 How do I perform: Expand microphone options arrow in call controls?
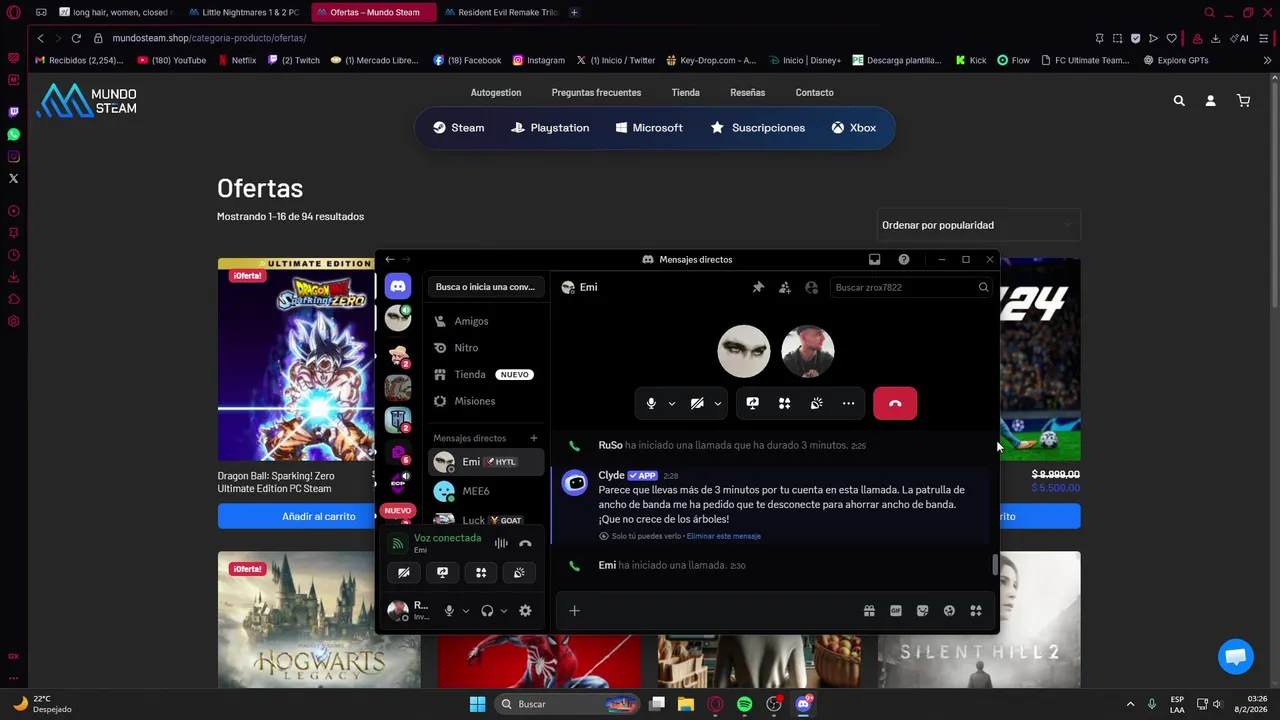click(672, 403)
